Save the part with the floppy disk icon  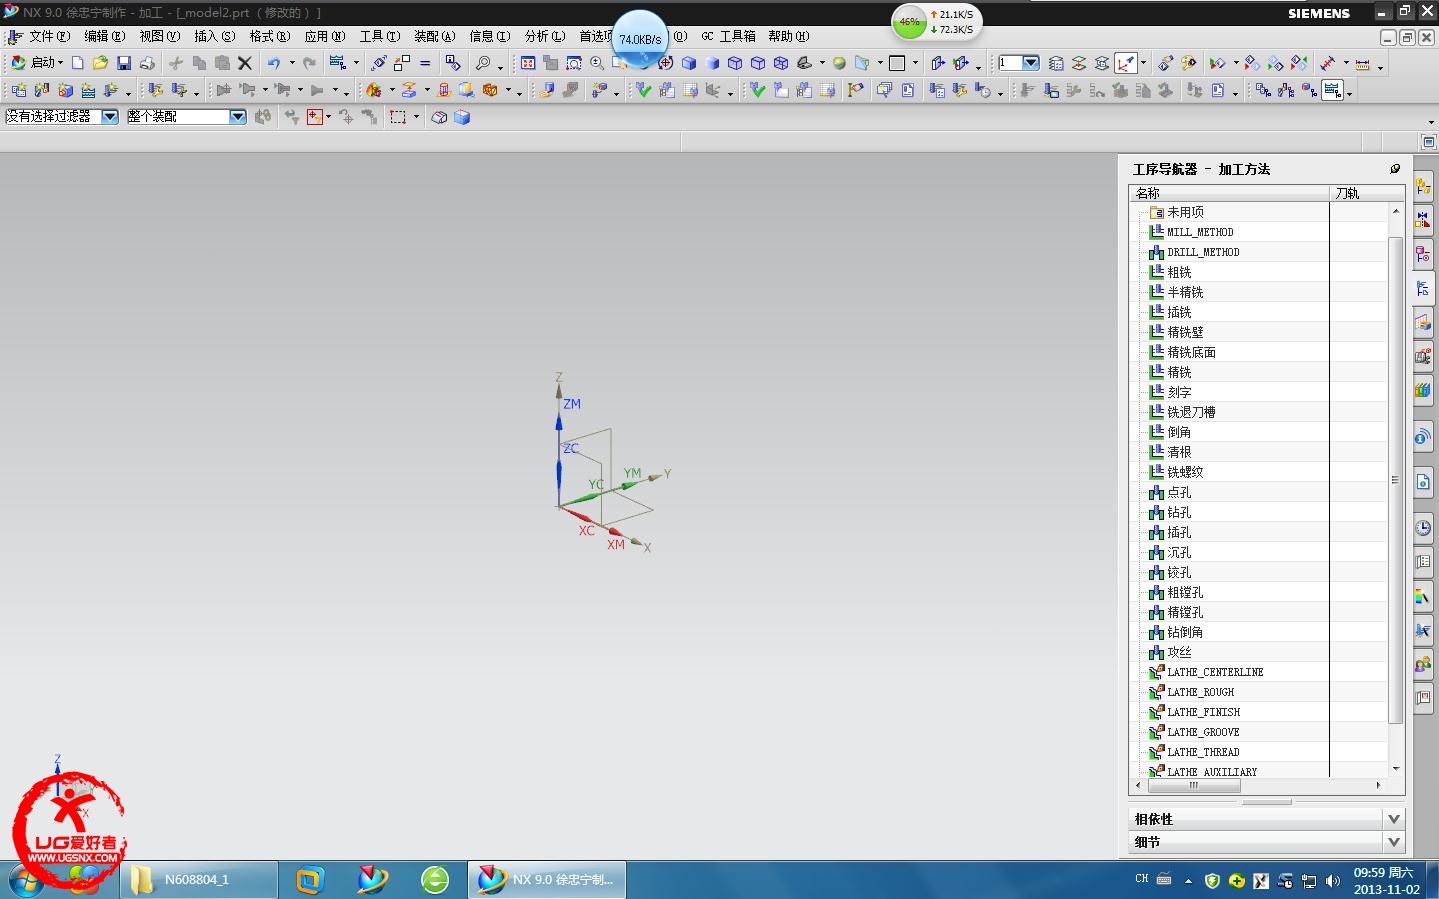[124, 62]
